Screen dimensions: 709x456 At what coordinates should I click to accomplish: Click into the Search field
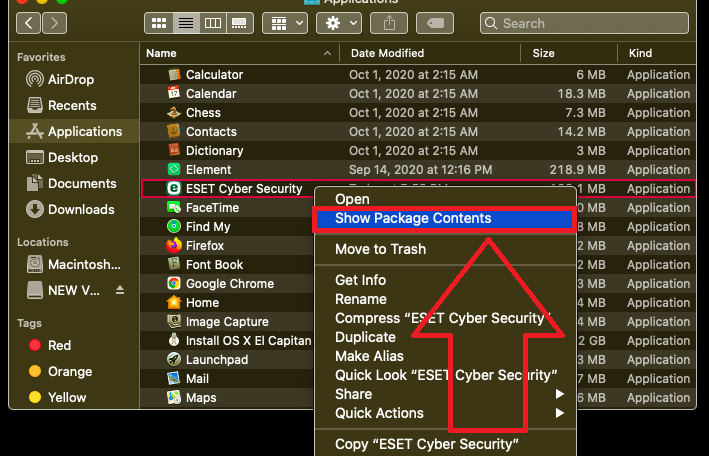[584, 23]
